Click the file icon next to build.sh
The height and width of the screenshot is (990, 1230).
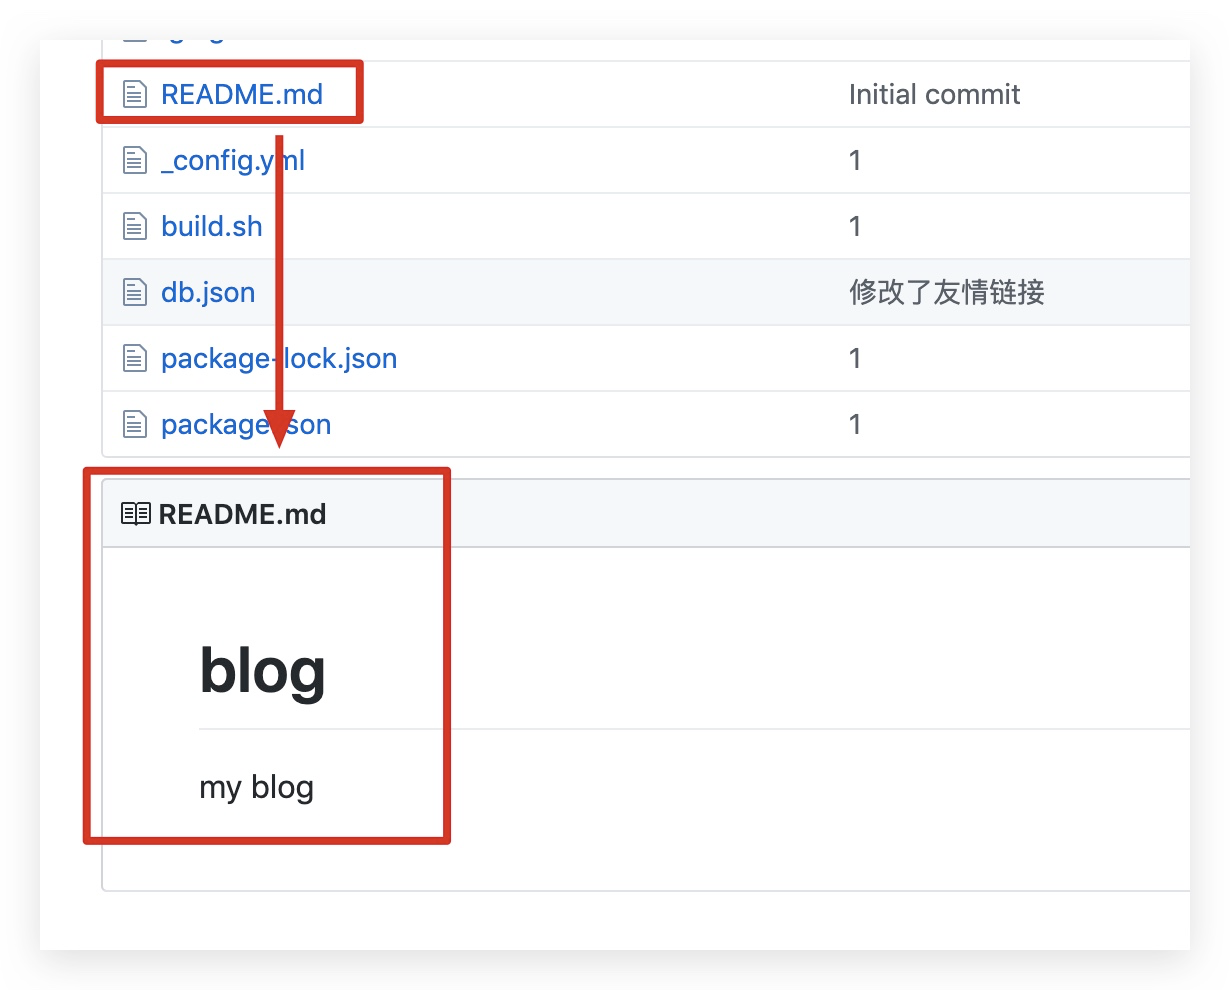pos(134,226)
